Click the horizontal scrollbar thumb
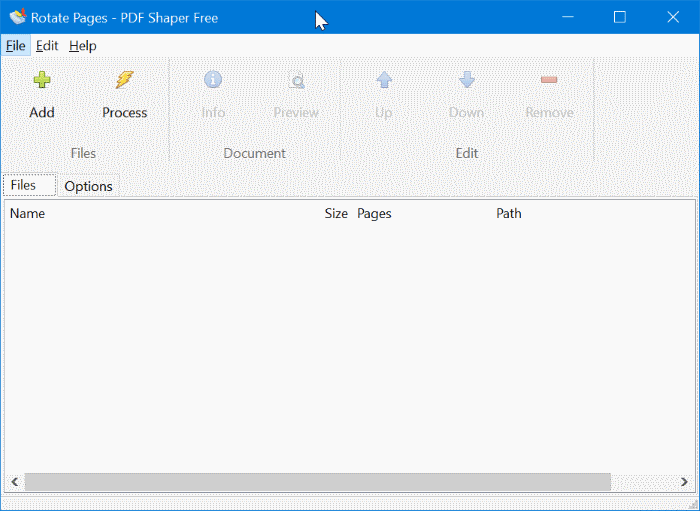 click(317, 482)
